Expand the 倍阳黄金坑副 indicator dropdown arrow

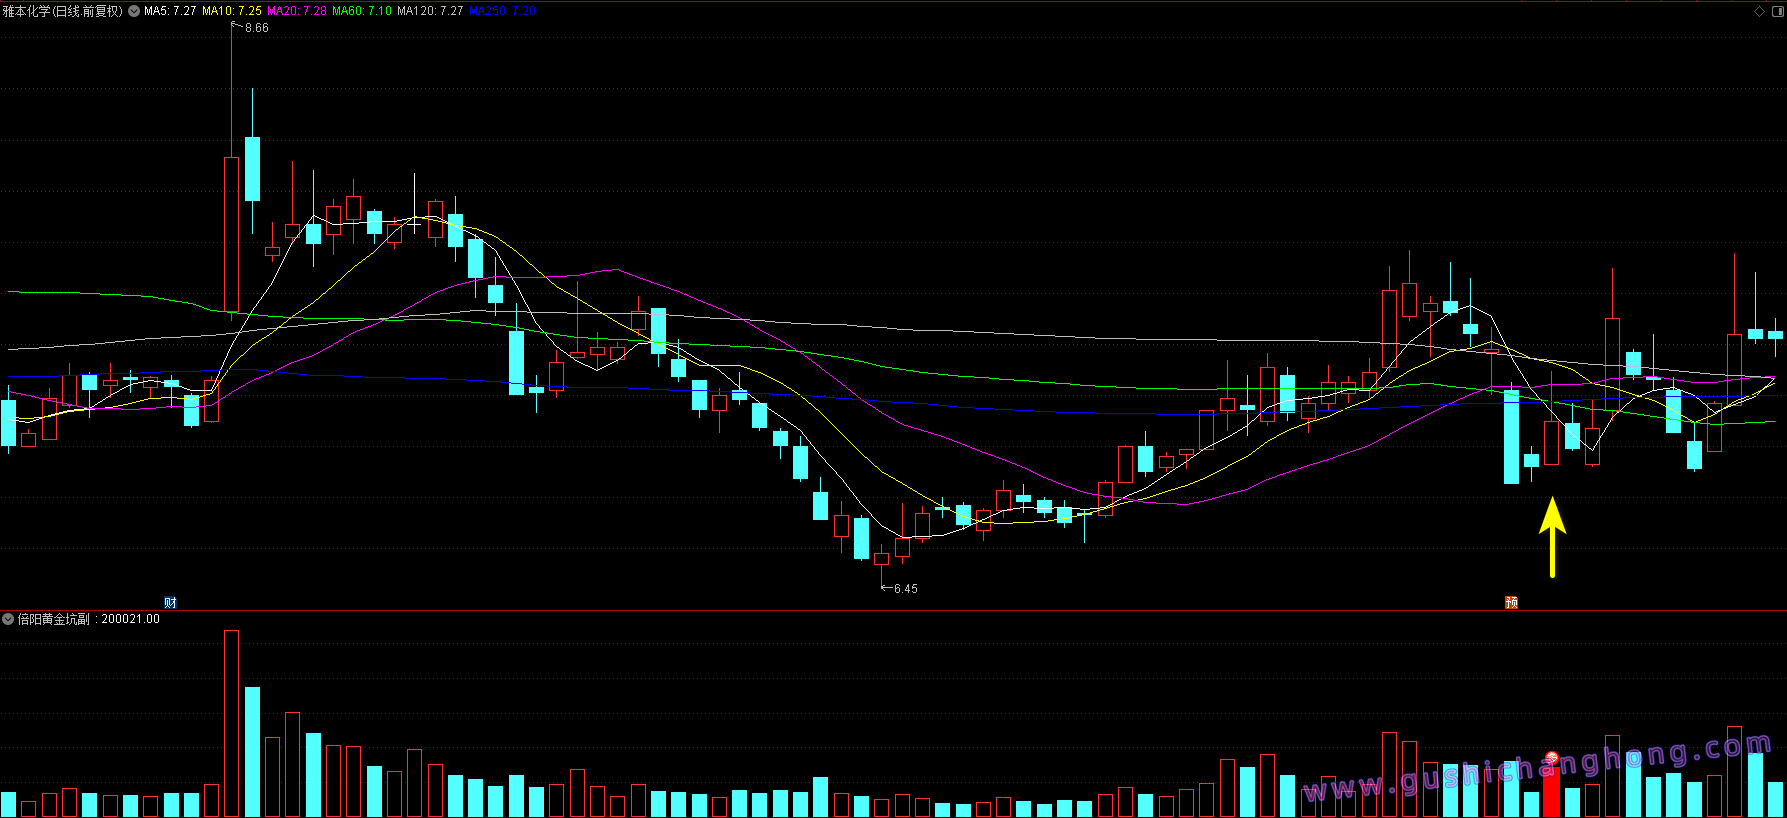[8, 619]
